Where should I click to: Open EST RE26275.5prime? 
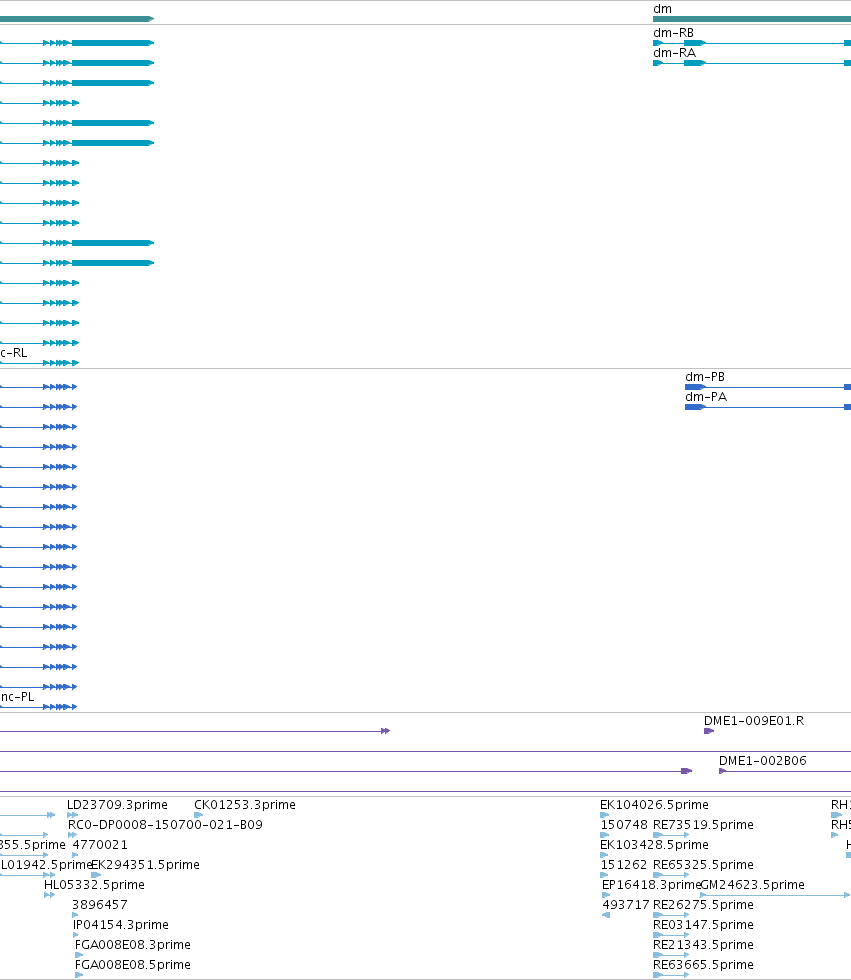(703, 904)
